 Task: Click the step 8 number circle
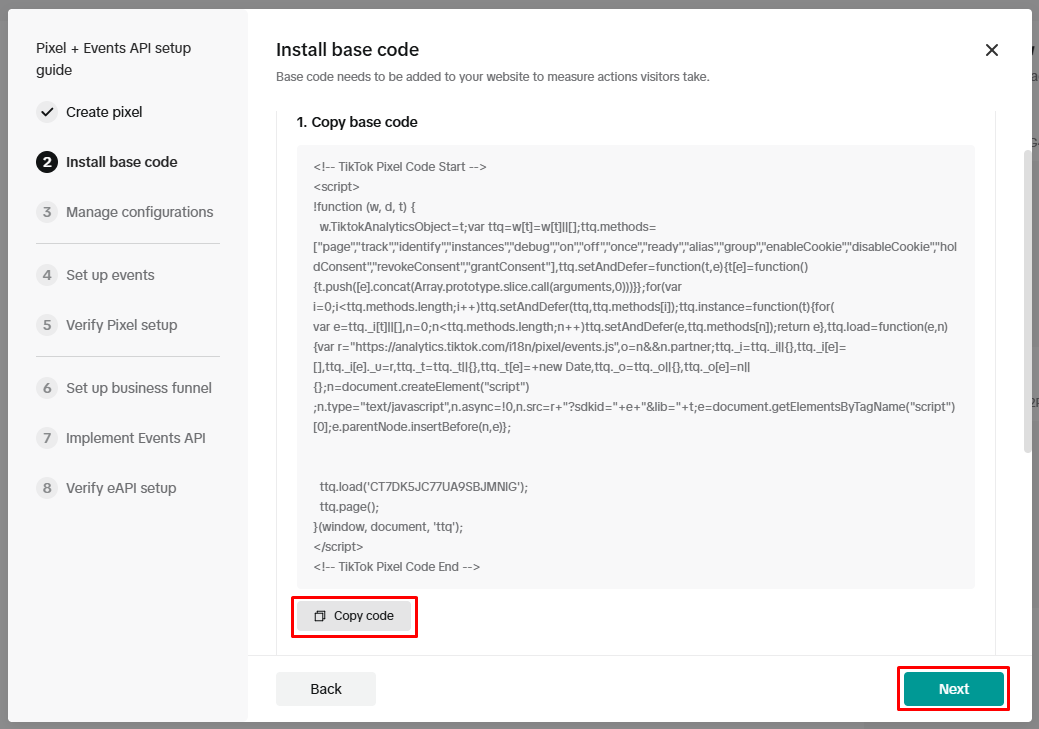(47, 488)
